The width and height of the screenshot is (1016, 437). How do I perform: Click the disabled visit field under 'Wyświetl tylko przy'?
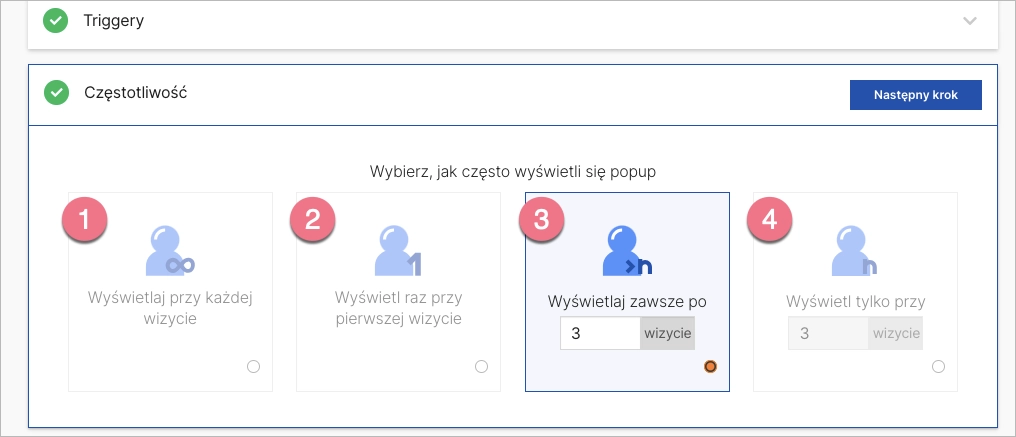tap(827, 333)
